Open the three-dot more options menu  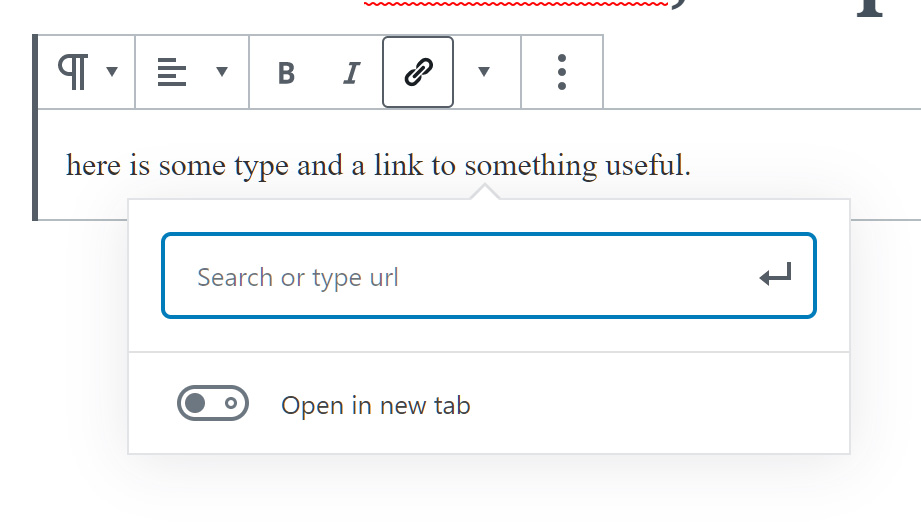click(x=562, y=72)
